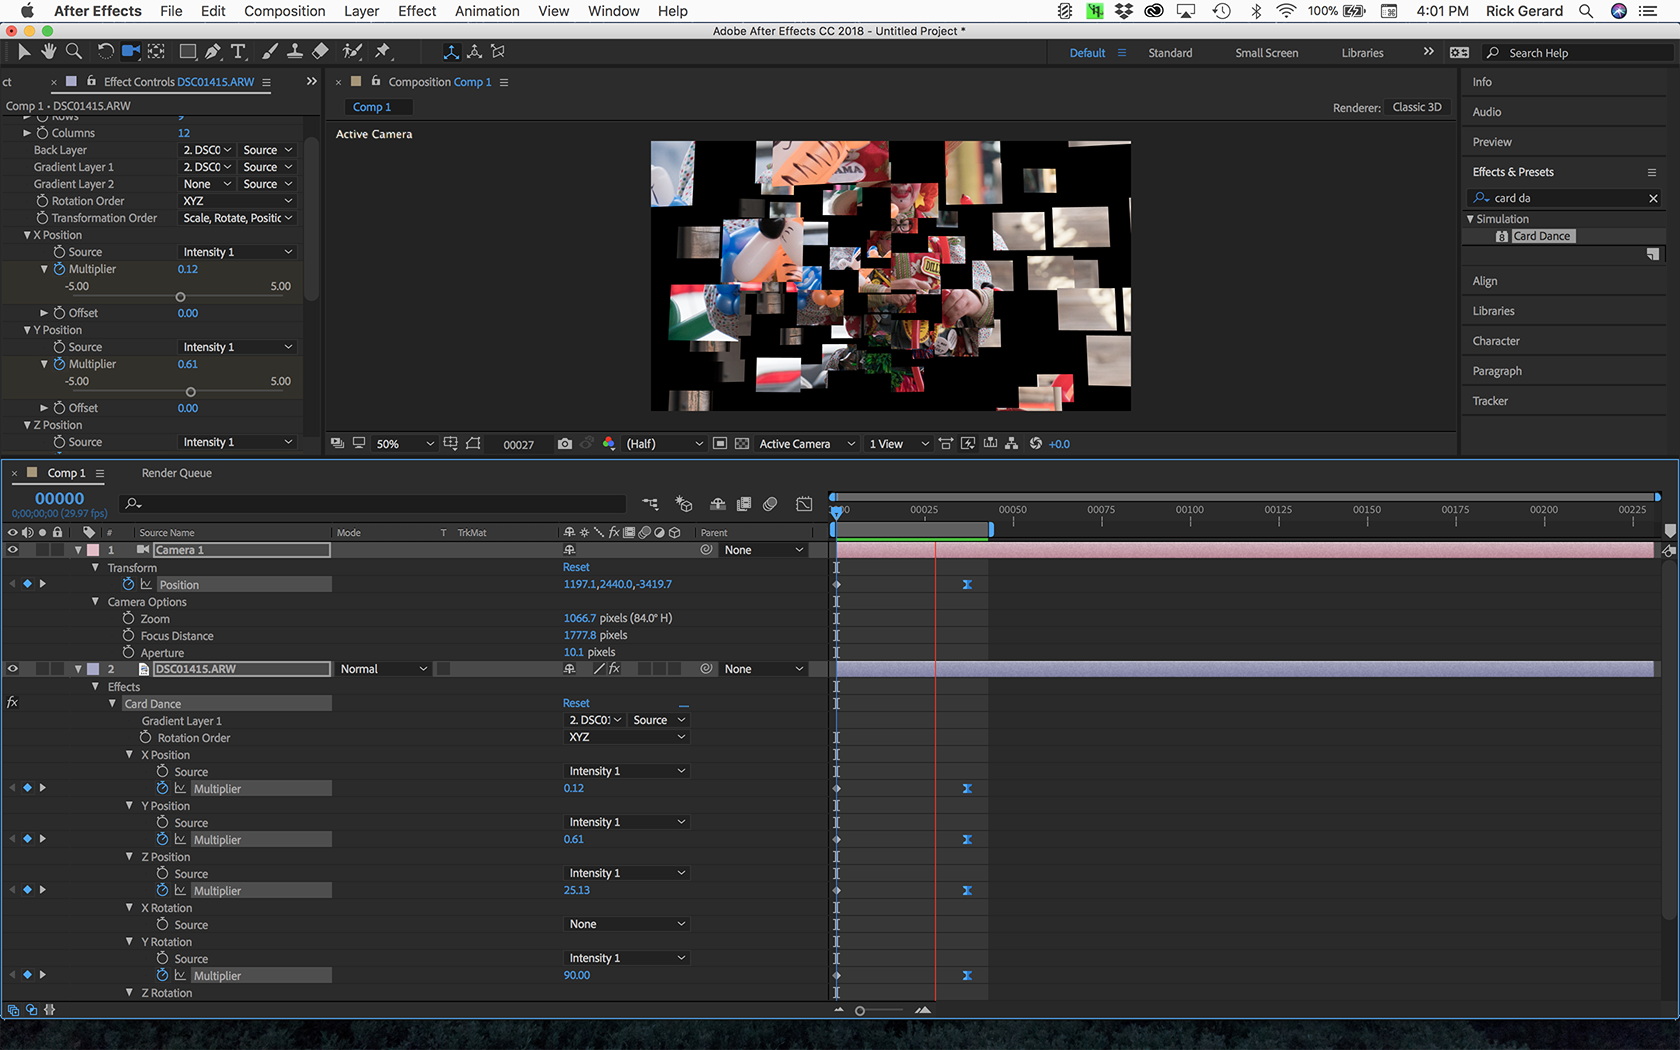Select the Puppet Pin tool
1680x1050 pixels.
[383, 51]
